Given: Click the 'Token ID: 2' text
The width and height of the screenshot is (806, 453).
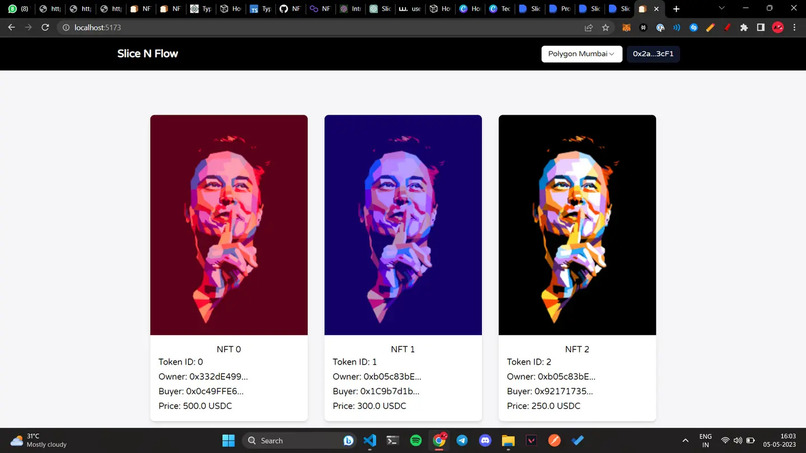Looking at the screenshot, I should [x=529, y=362].
